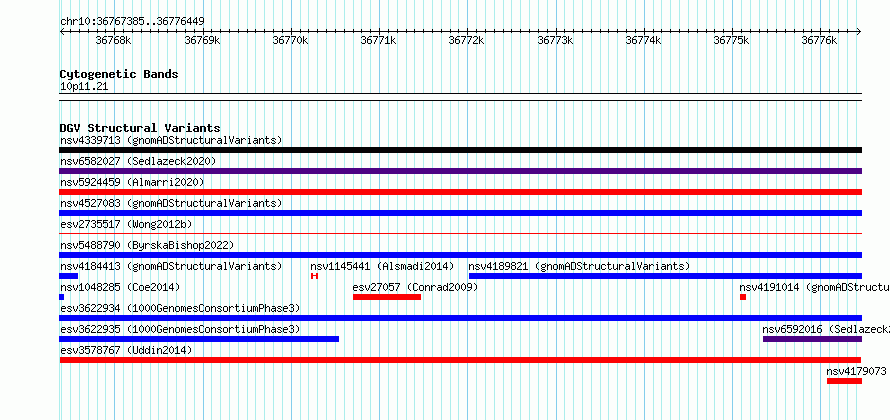This screenshot has height=420, width=890.
Task: Click the 36773k ruler tick label
Action: click(x=555, y=40)
